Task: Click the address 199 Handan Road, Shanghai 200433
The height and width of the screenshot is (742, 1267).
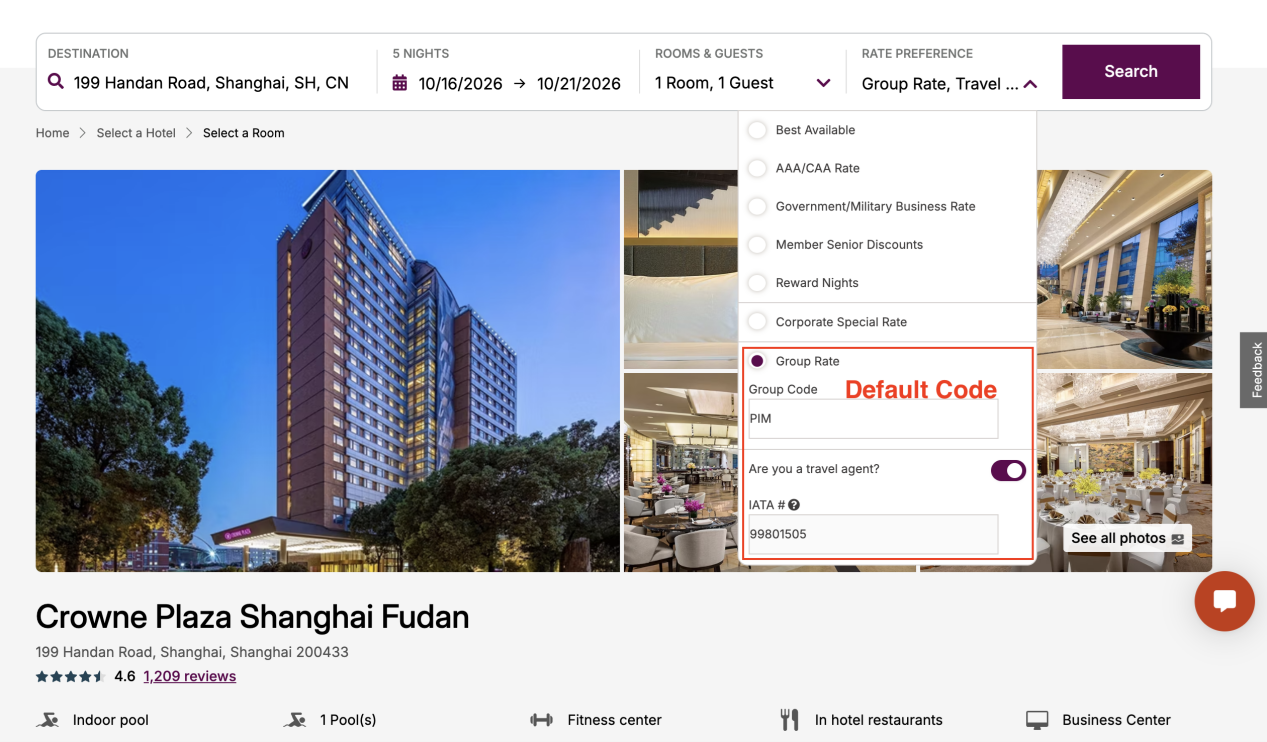Action: (192, 652)
